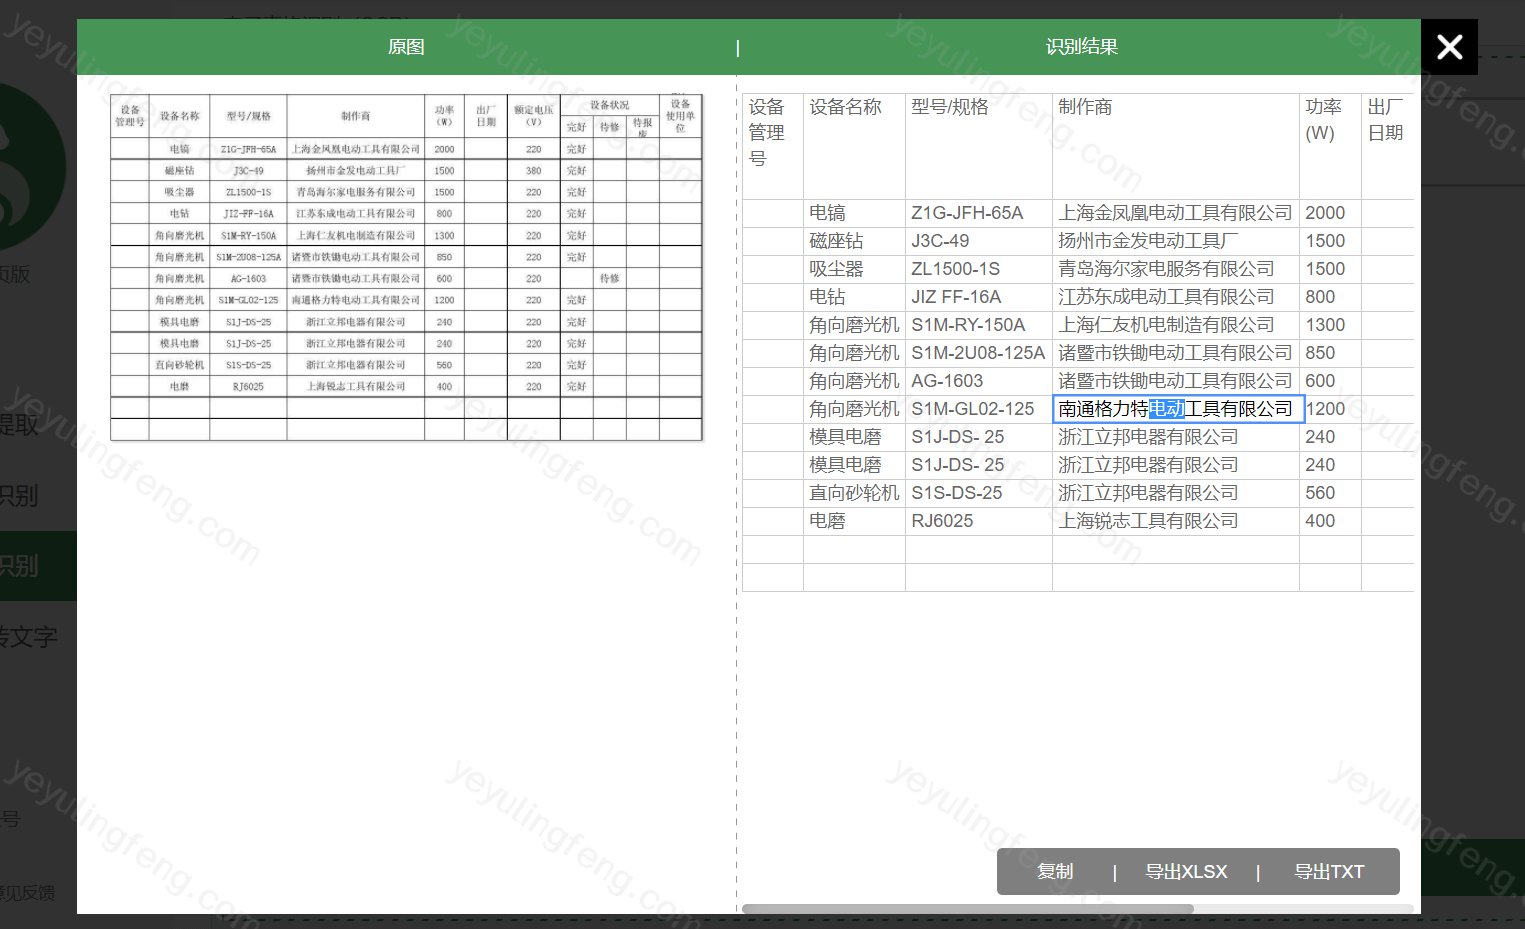Click the power value 560
This screenshot has width=1525, height=929.
[1330, 493]
